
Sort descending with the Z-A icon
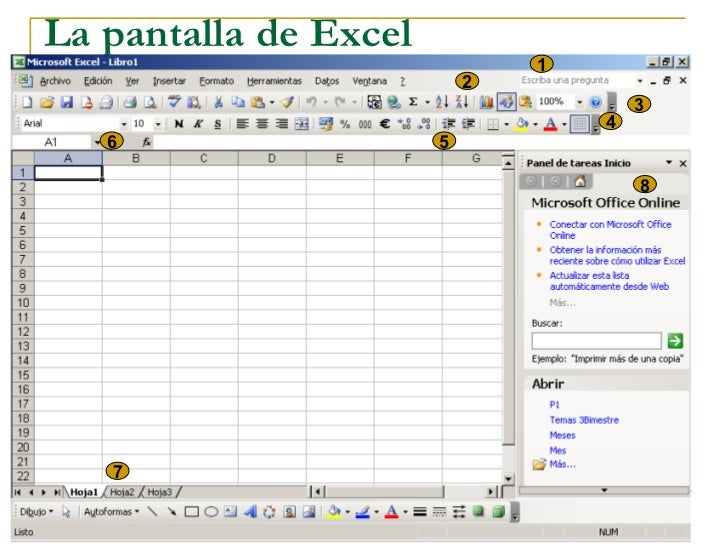(462, 102)
